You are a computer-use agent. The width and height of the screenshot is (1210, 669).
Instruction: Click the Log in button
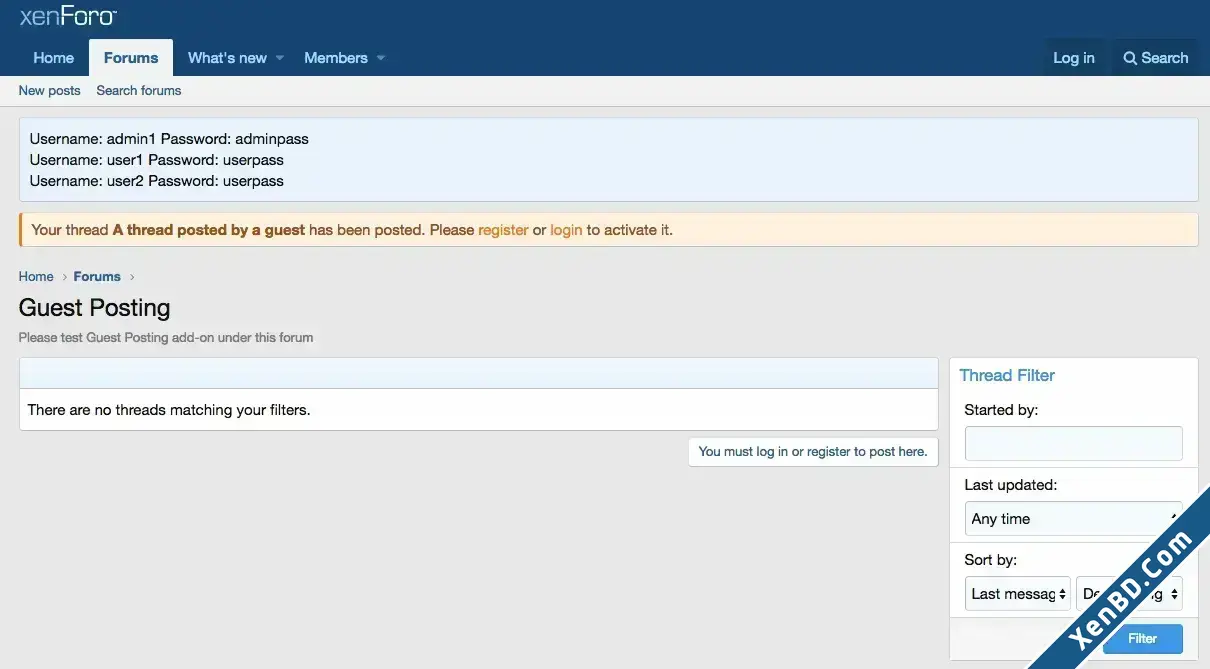click(1074, 58)
